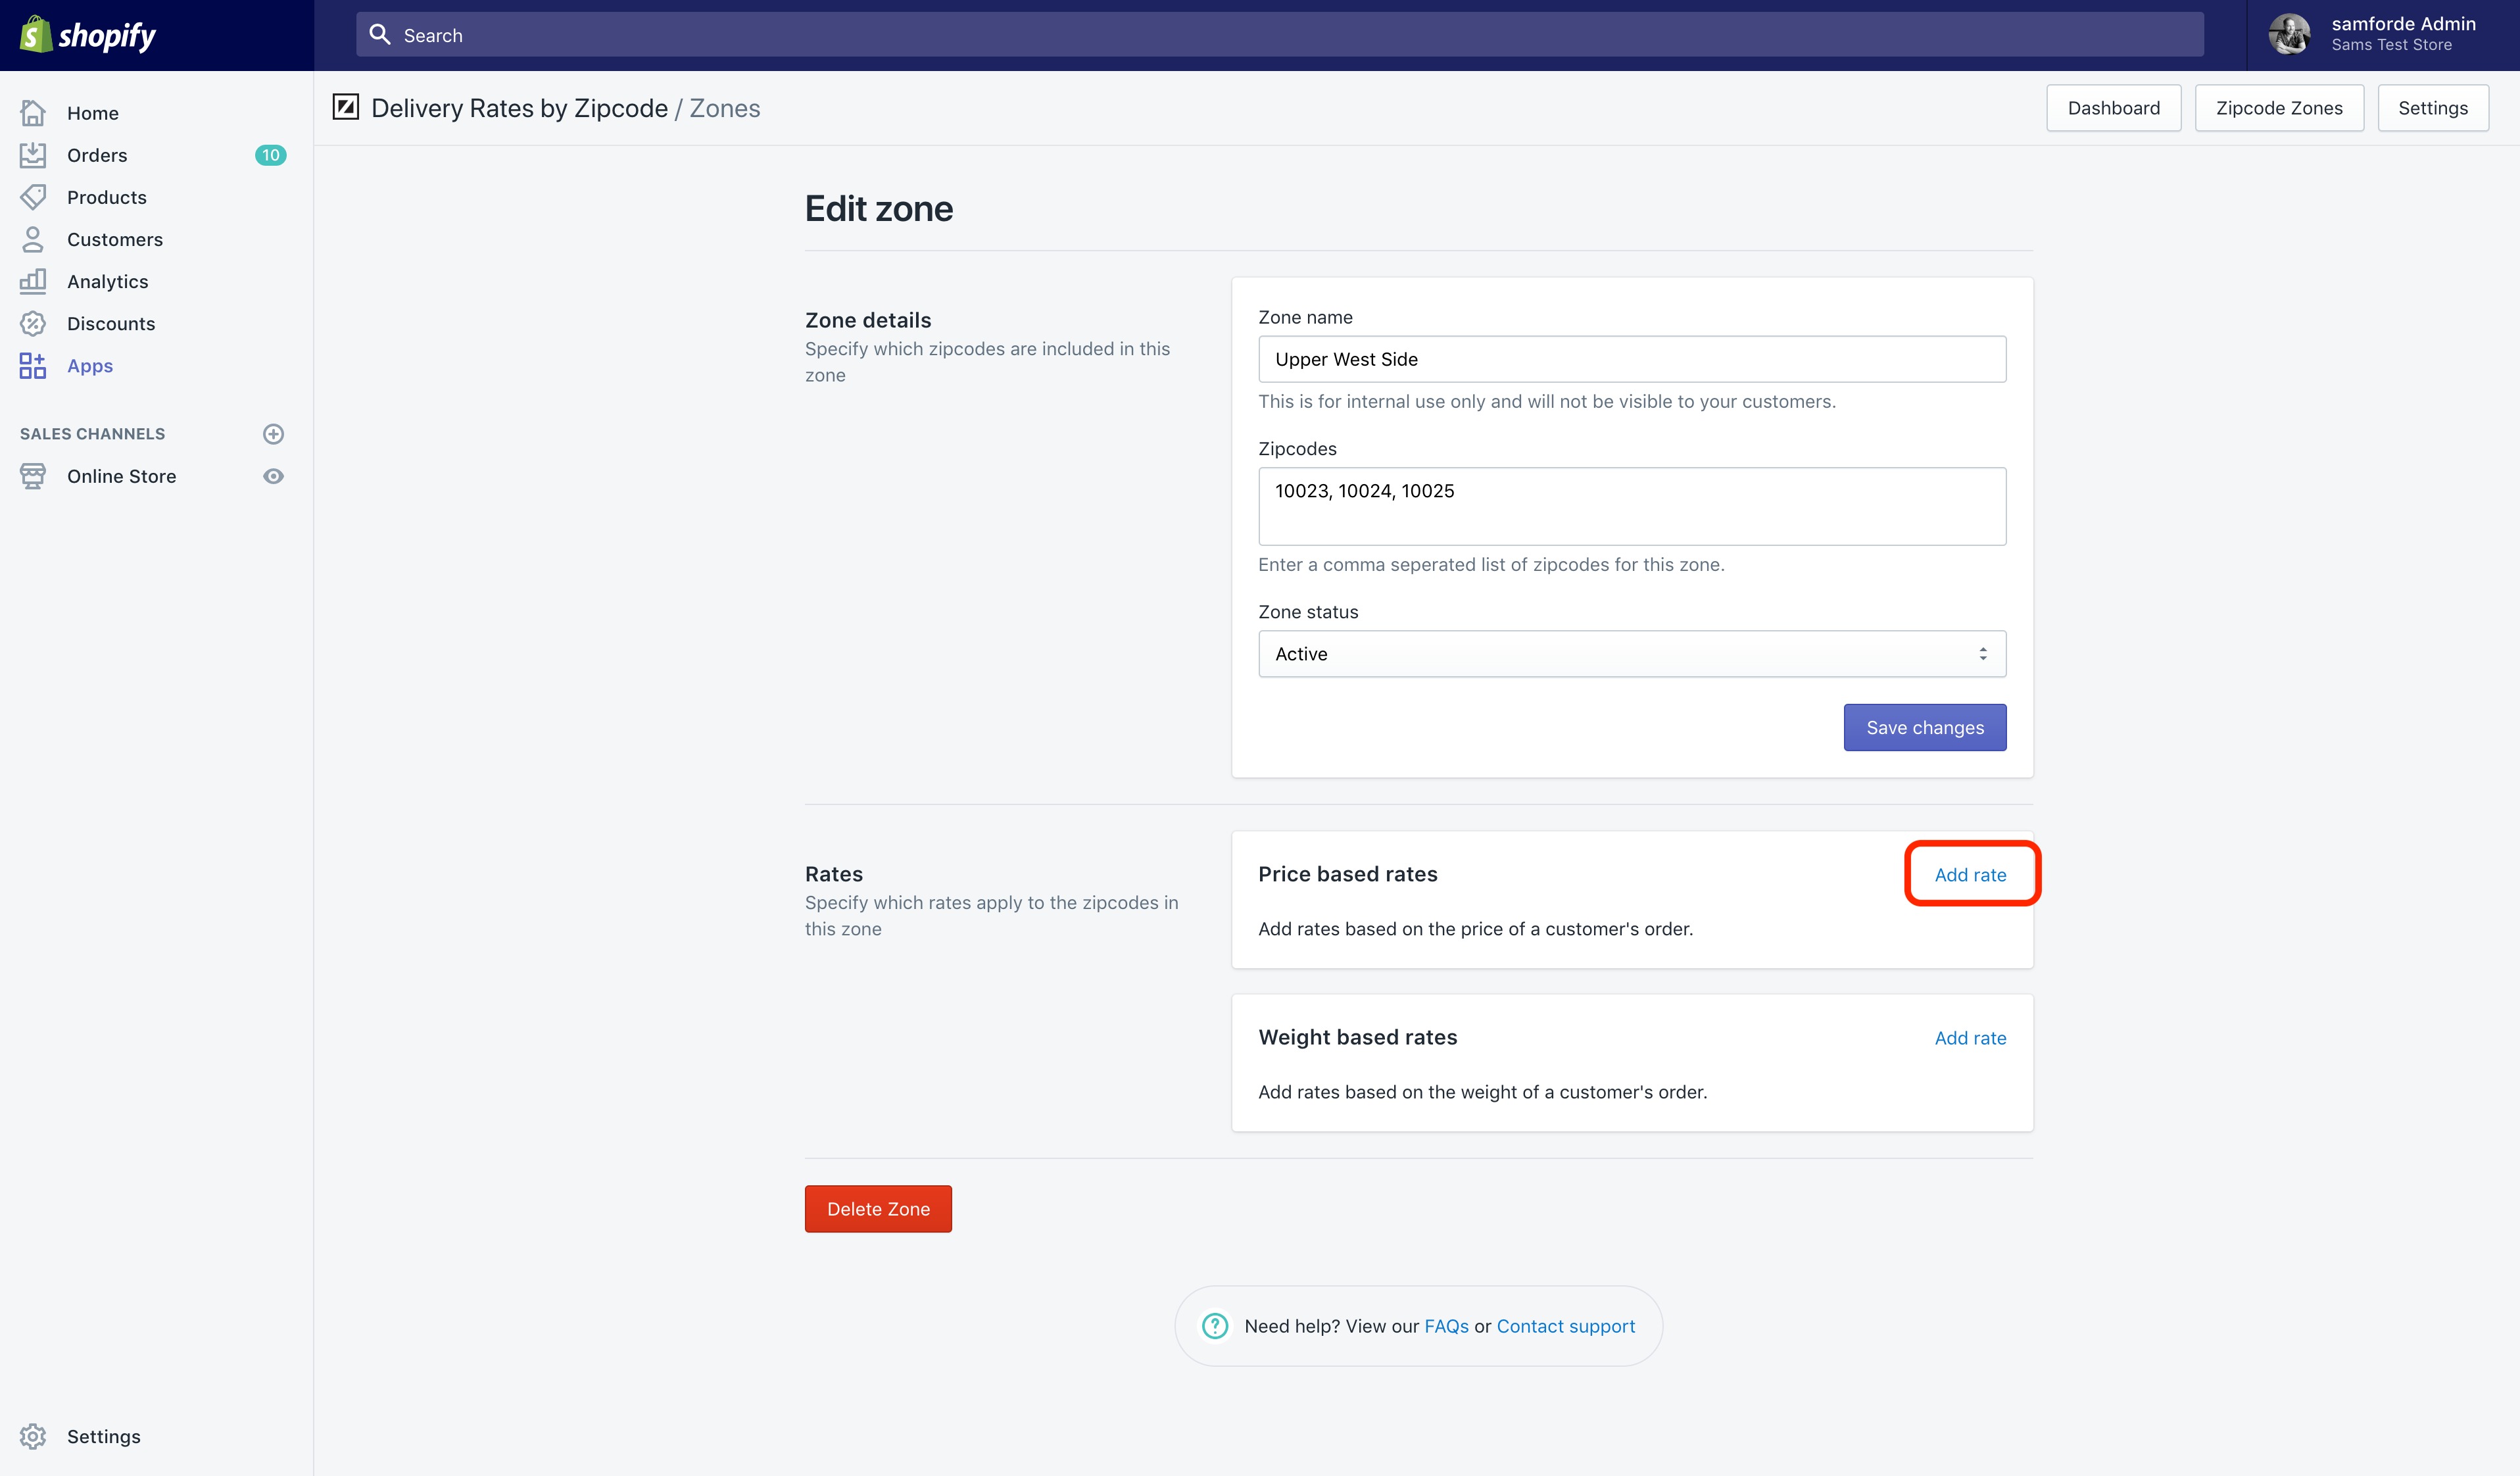This screenshot has width=2520, height=1476.
Task: Click the Products tag icon
Action: click(x=33, y=197)
